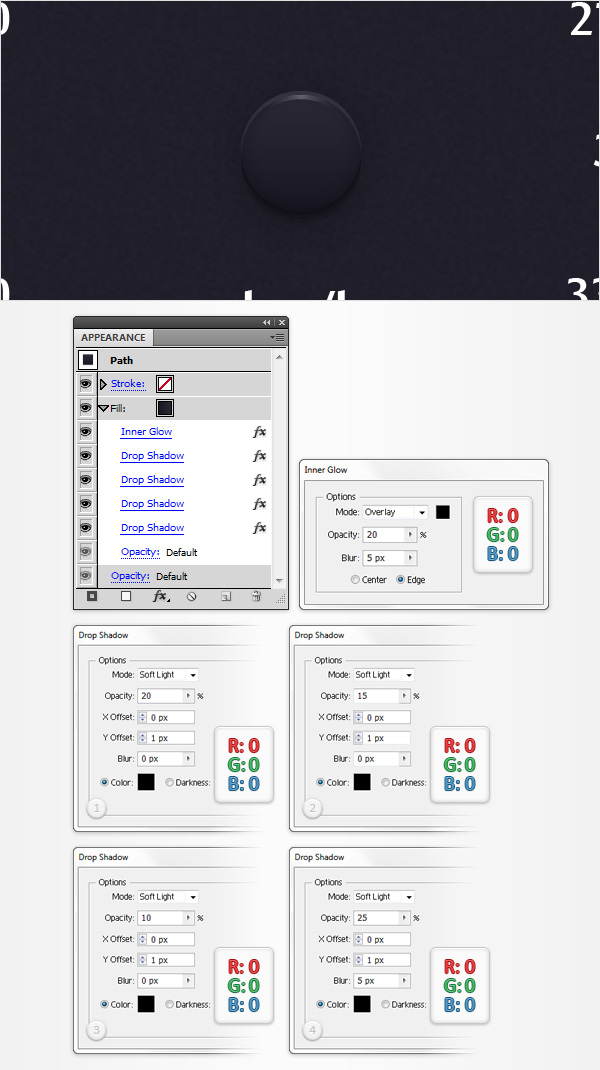This screenshot has height=1070, width=600.
Task: Click indented Opacity link under Fill effects
Action: point(140,552)
